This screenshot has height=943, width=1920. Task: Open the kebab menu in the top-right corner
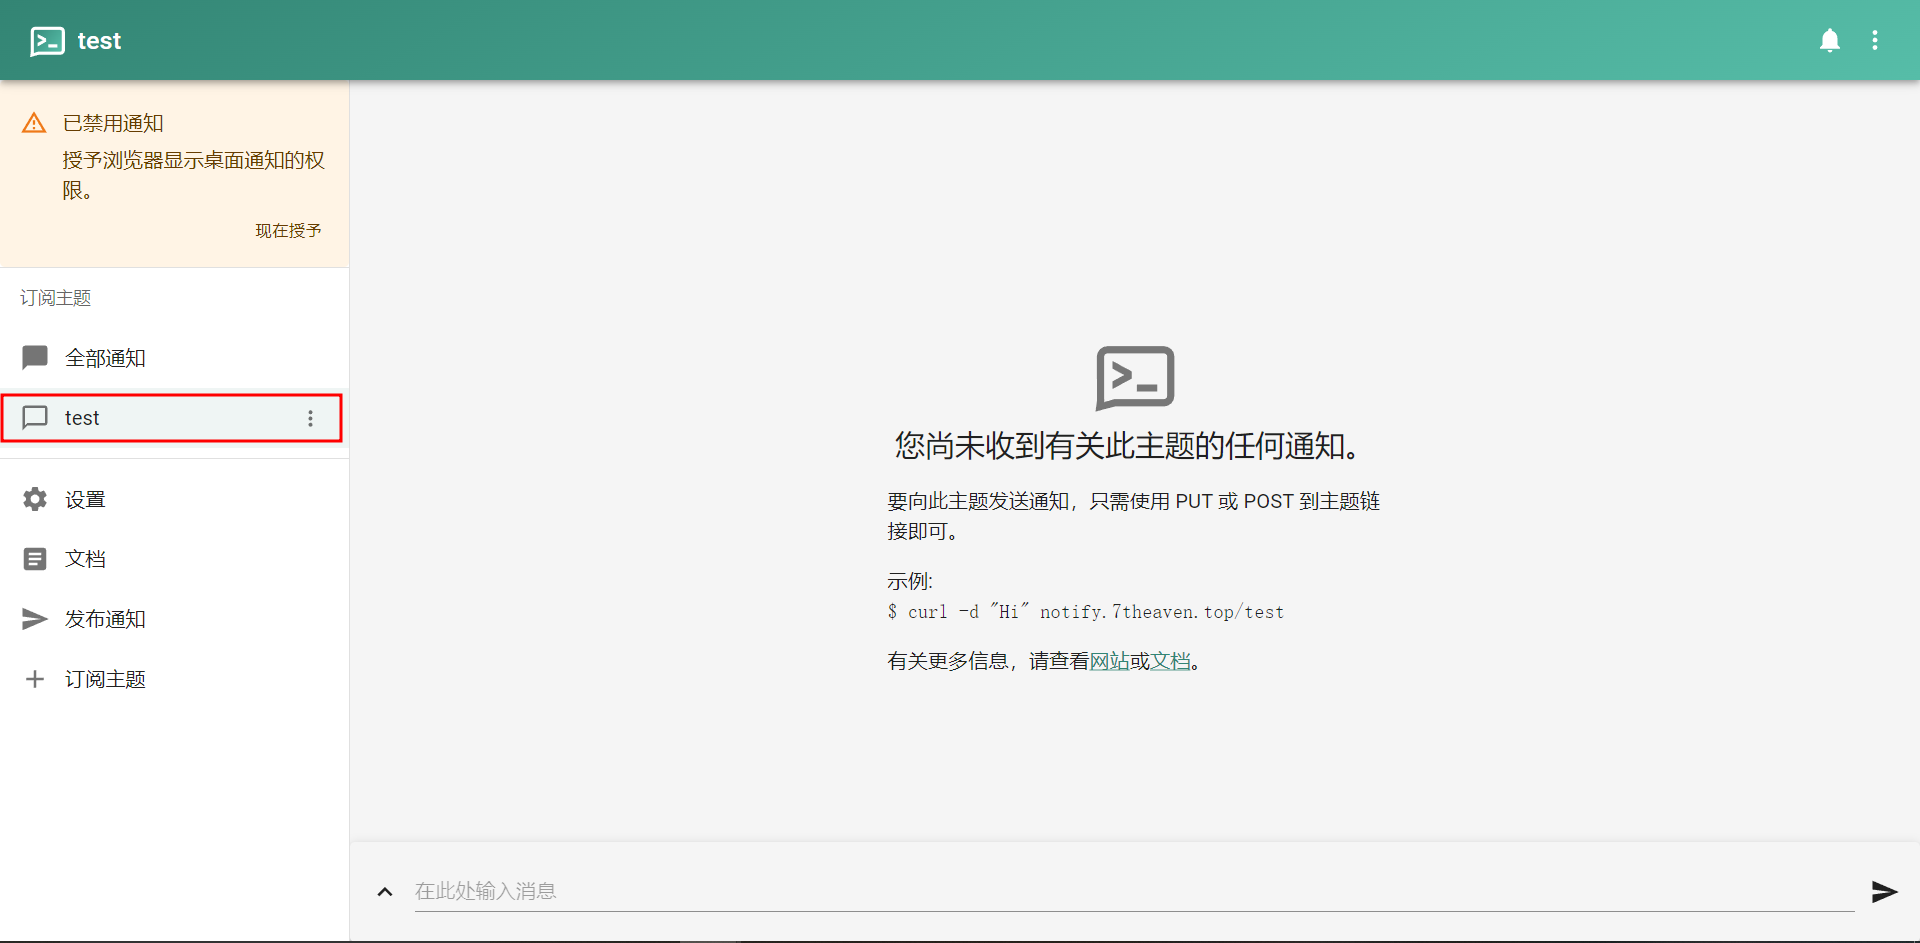pos(1876,40)
